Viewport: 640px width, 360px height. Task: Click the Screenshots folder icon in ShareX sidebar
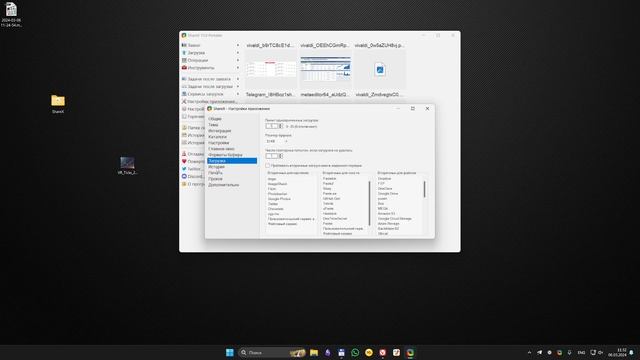click(184, 128)
